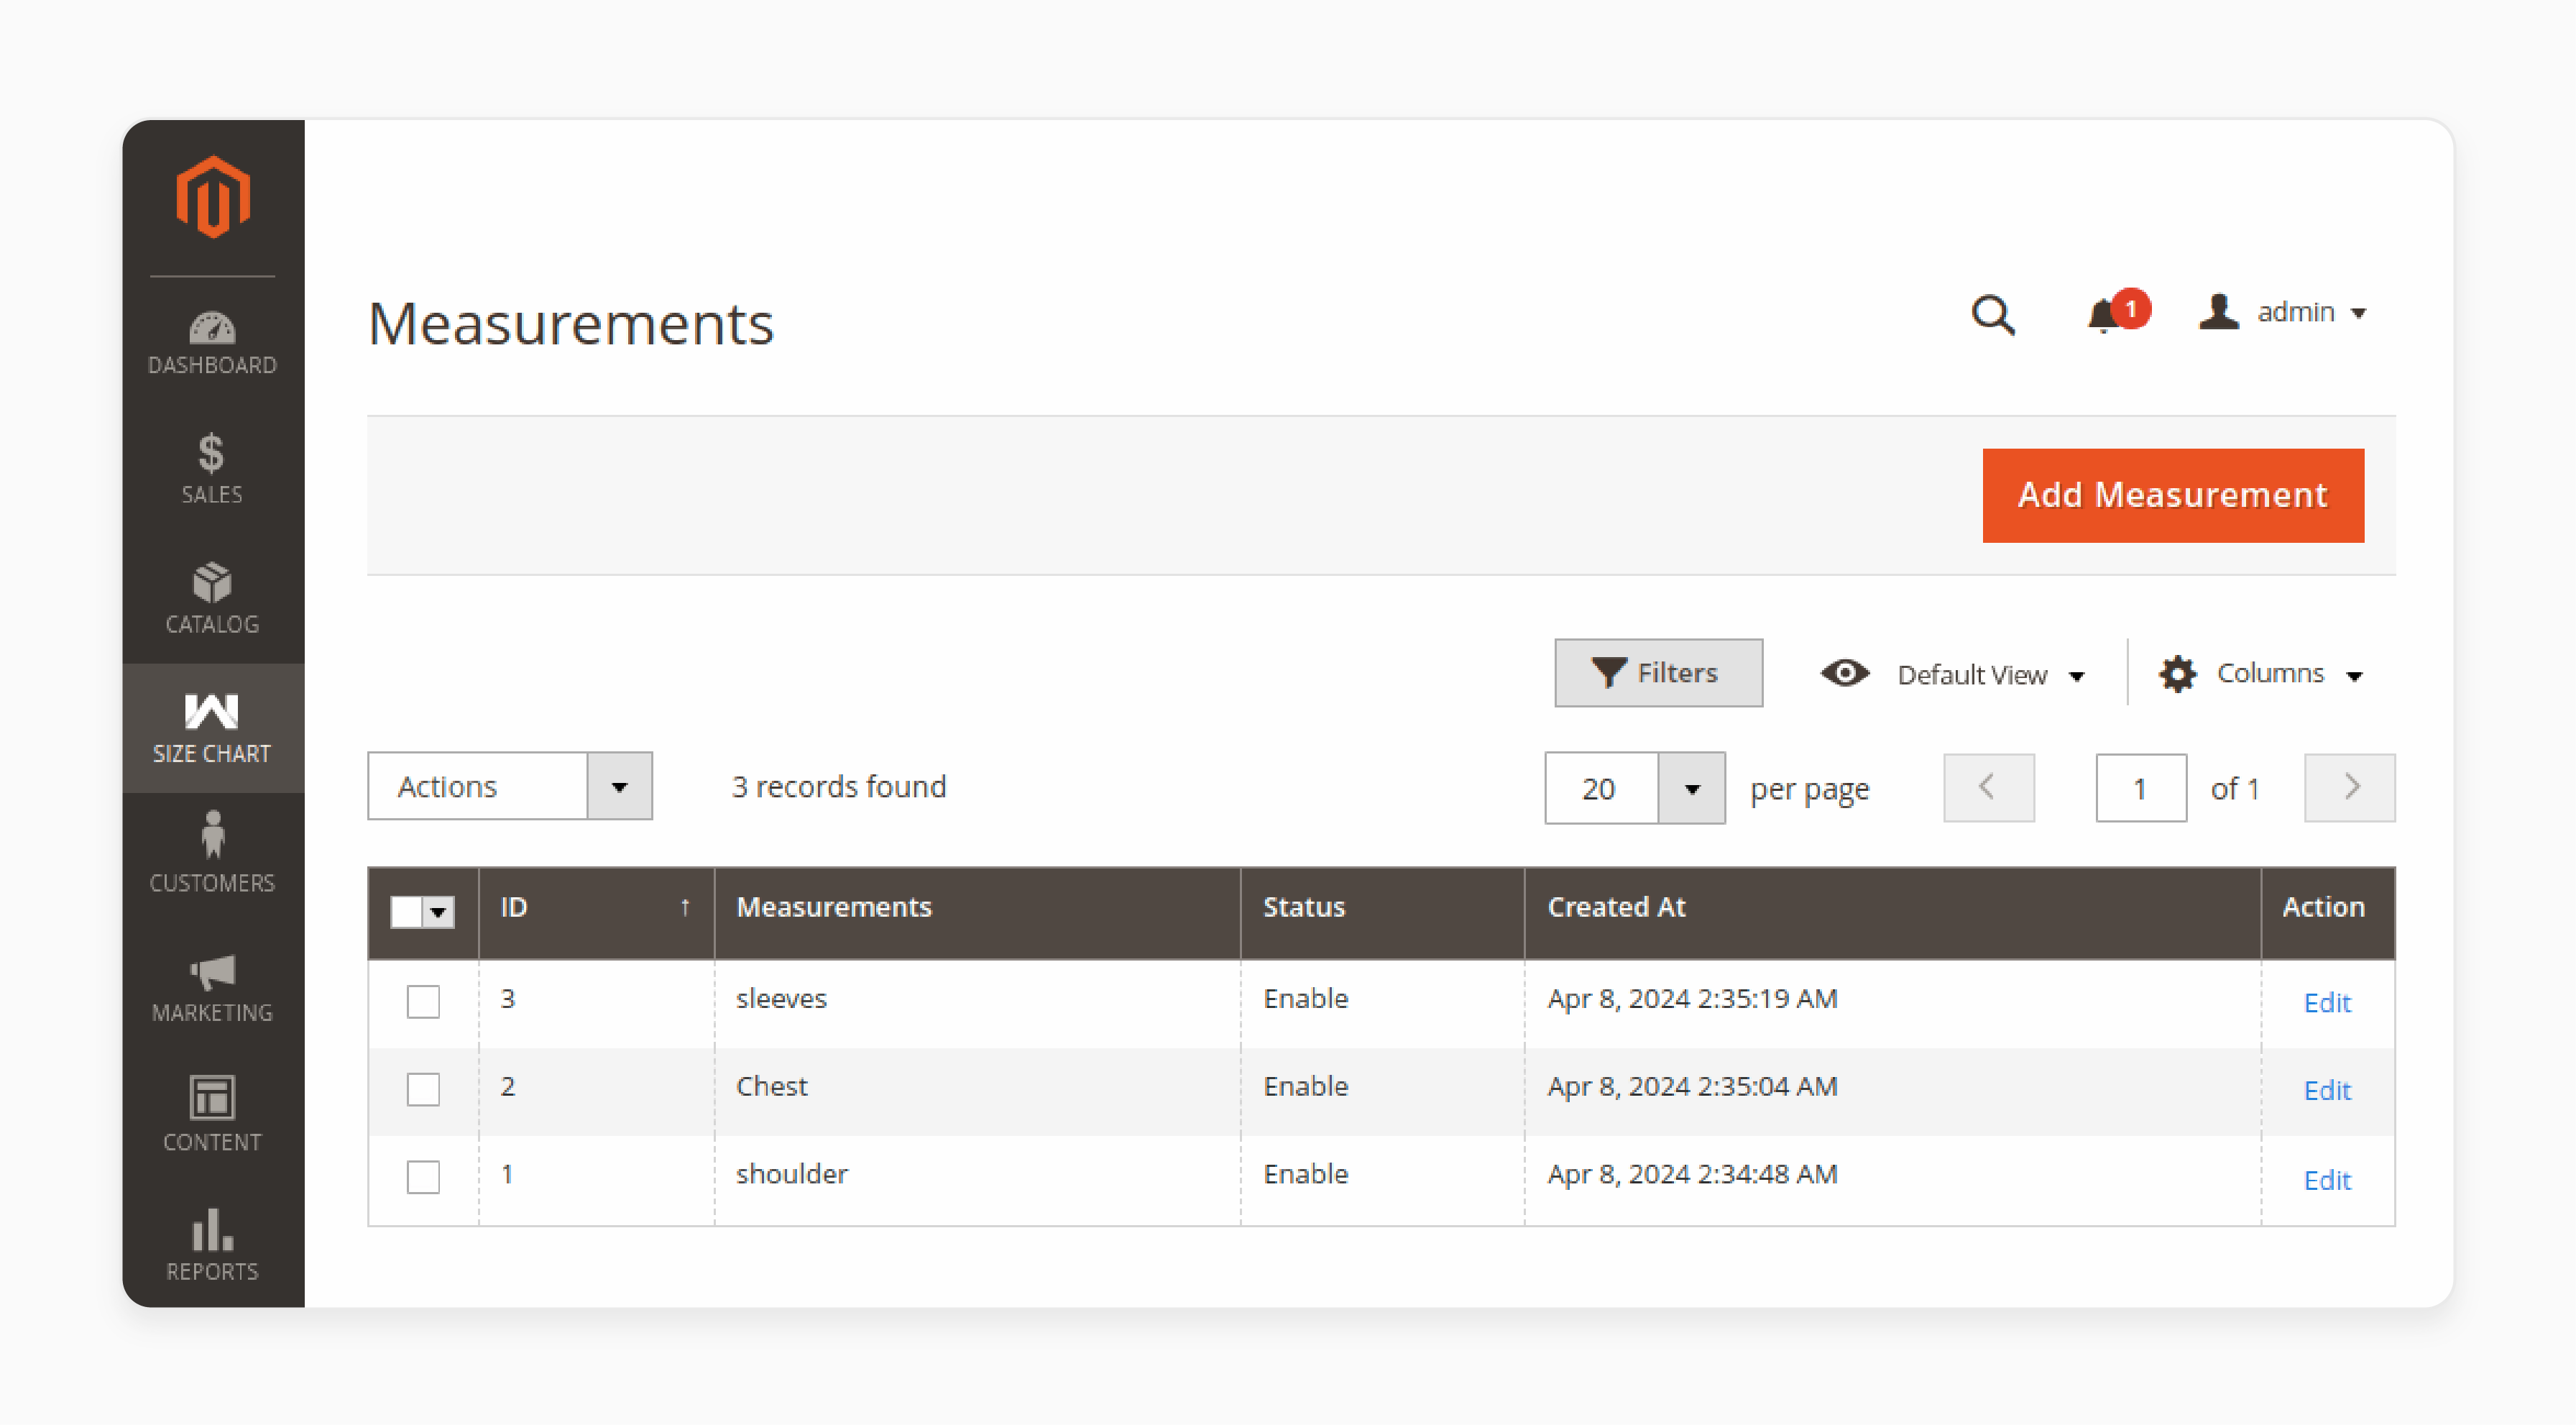Screen dimensions: 2576x1425
Task: Open the Filters button
Action: [1658, 673]
